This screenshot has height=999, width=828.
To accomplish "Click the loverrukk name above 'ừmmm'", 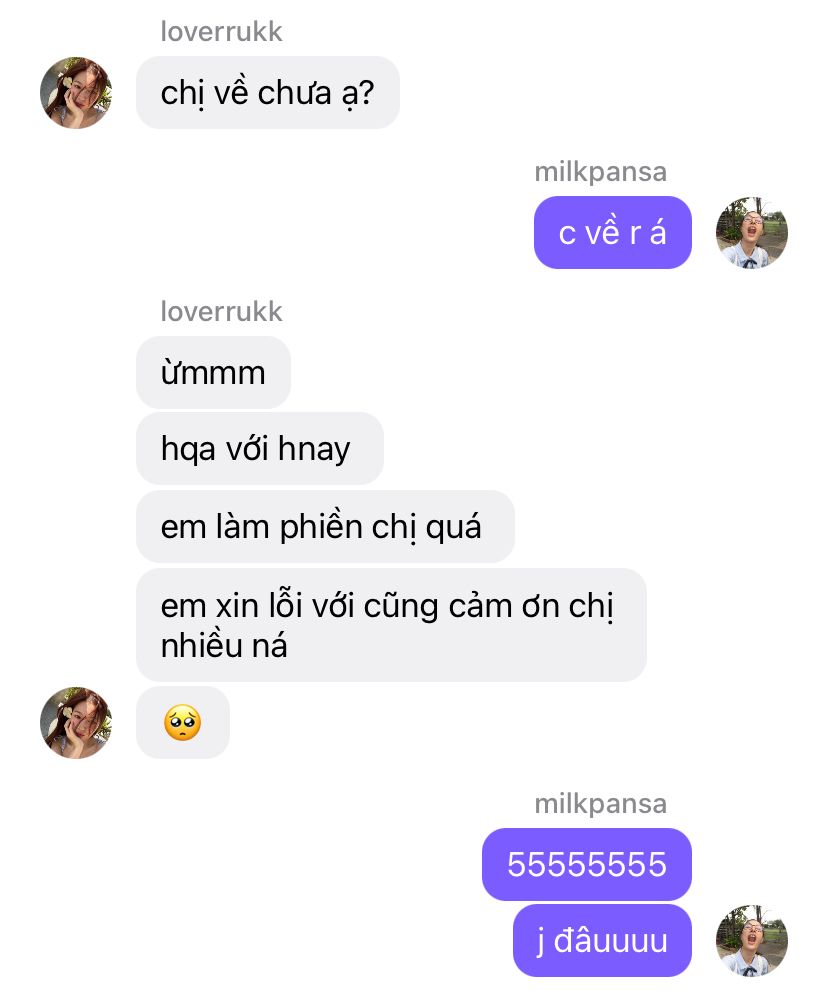I will click(221, 312).
